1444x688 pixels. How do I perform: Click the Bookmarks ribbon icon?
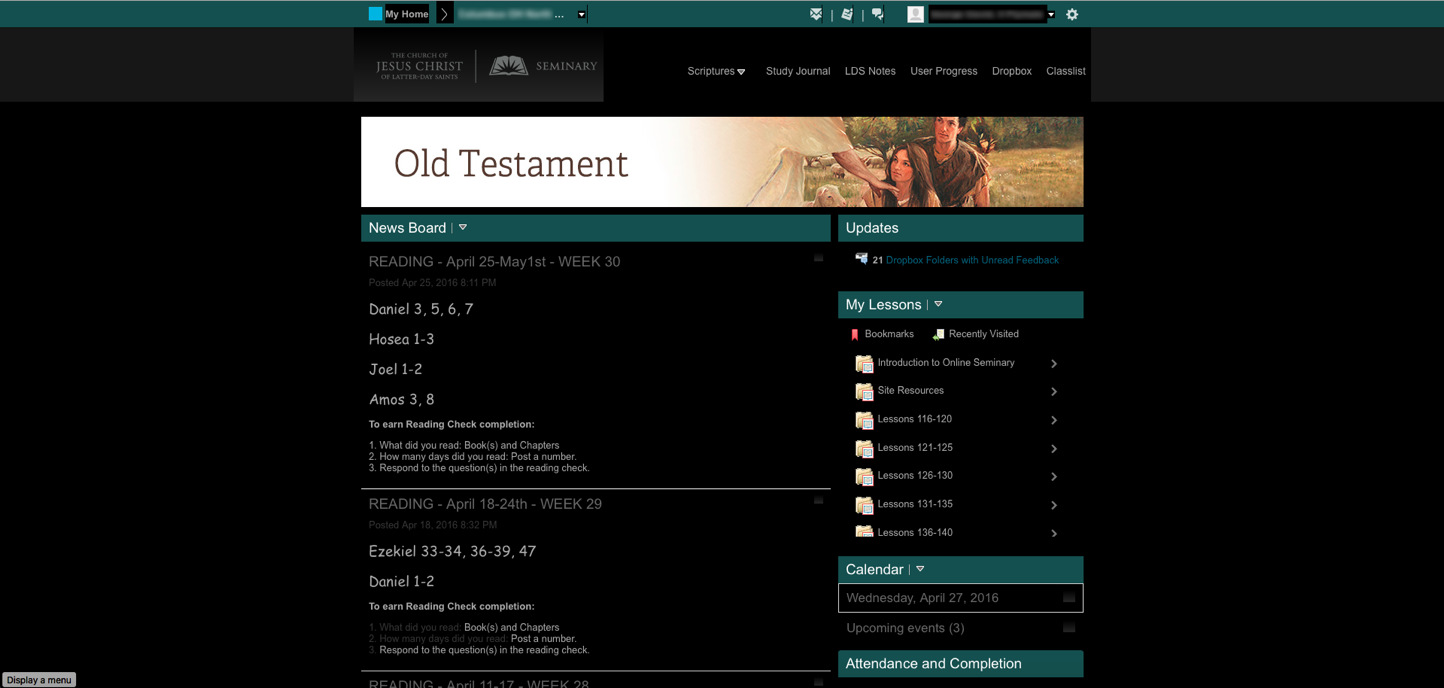(x=855, y=335)
